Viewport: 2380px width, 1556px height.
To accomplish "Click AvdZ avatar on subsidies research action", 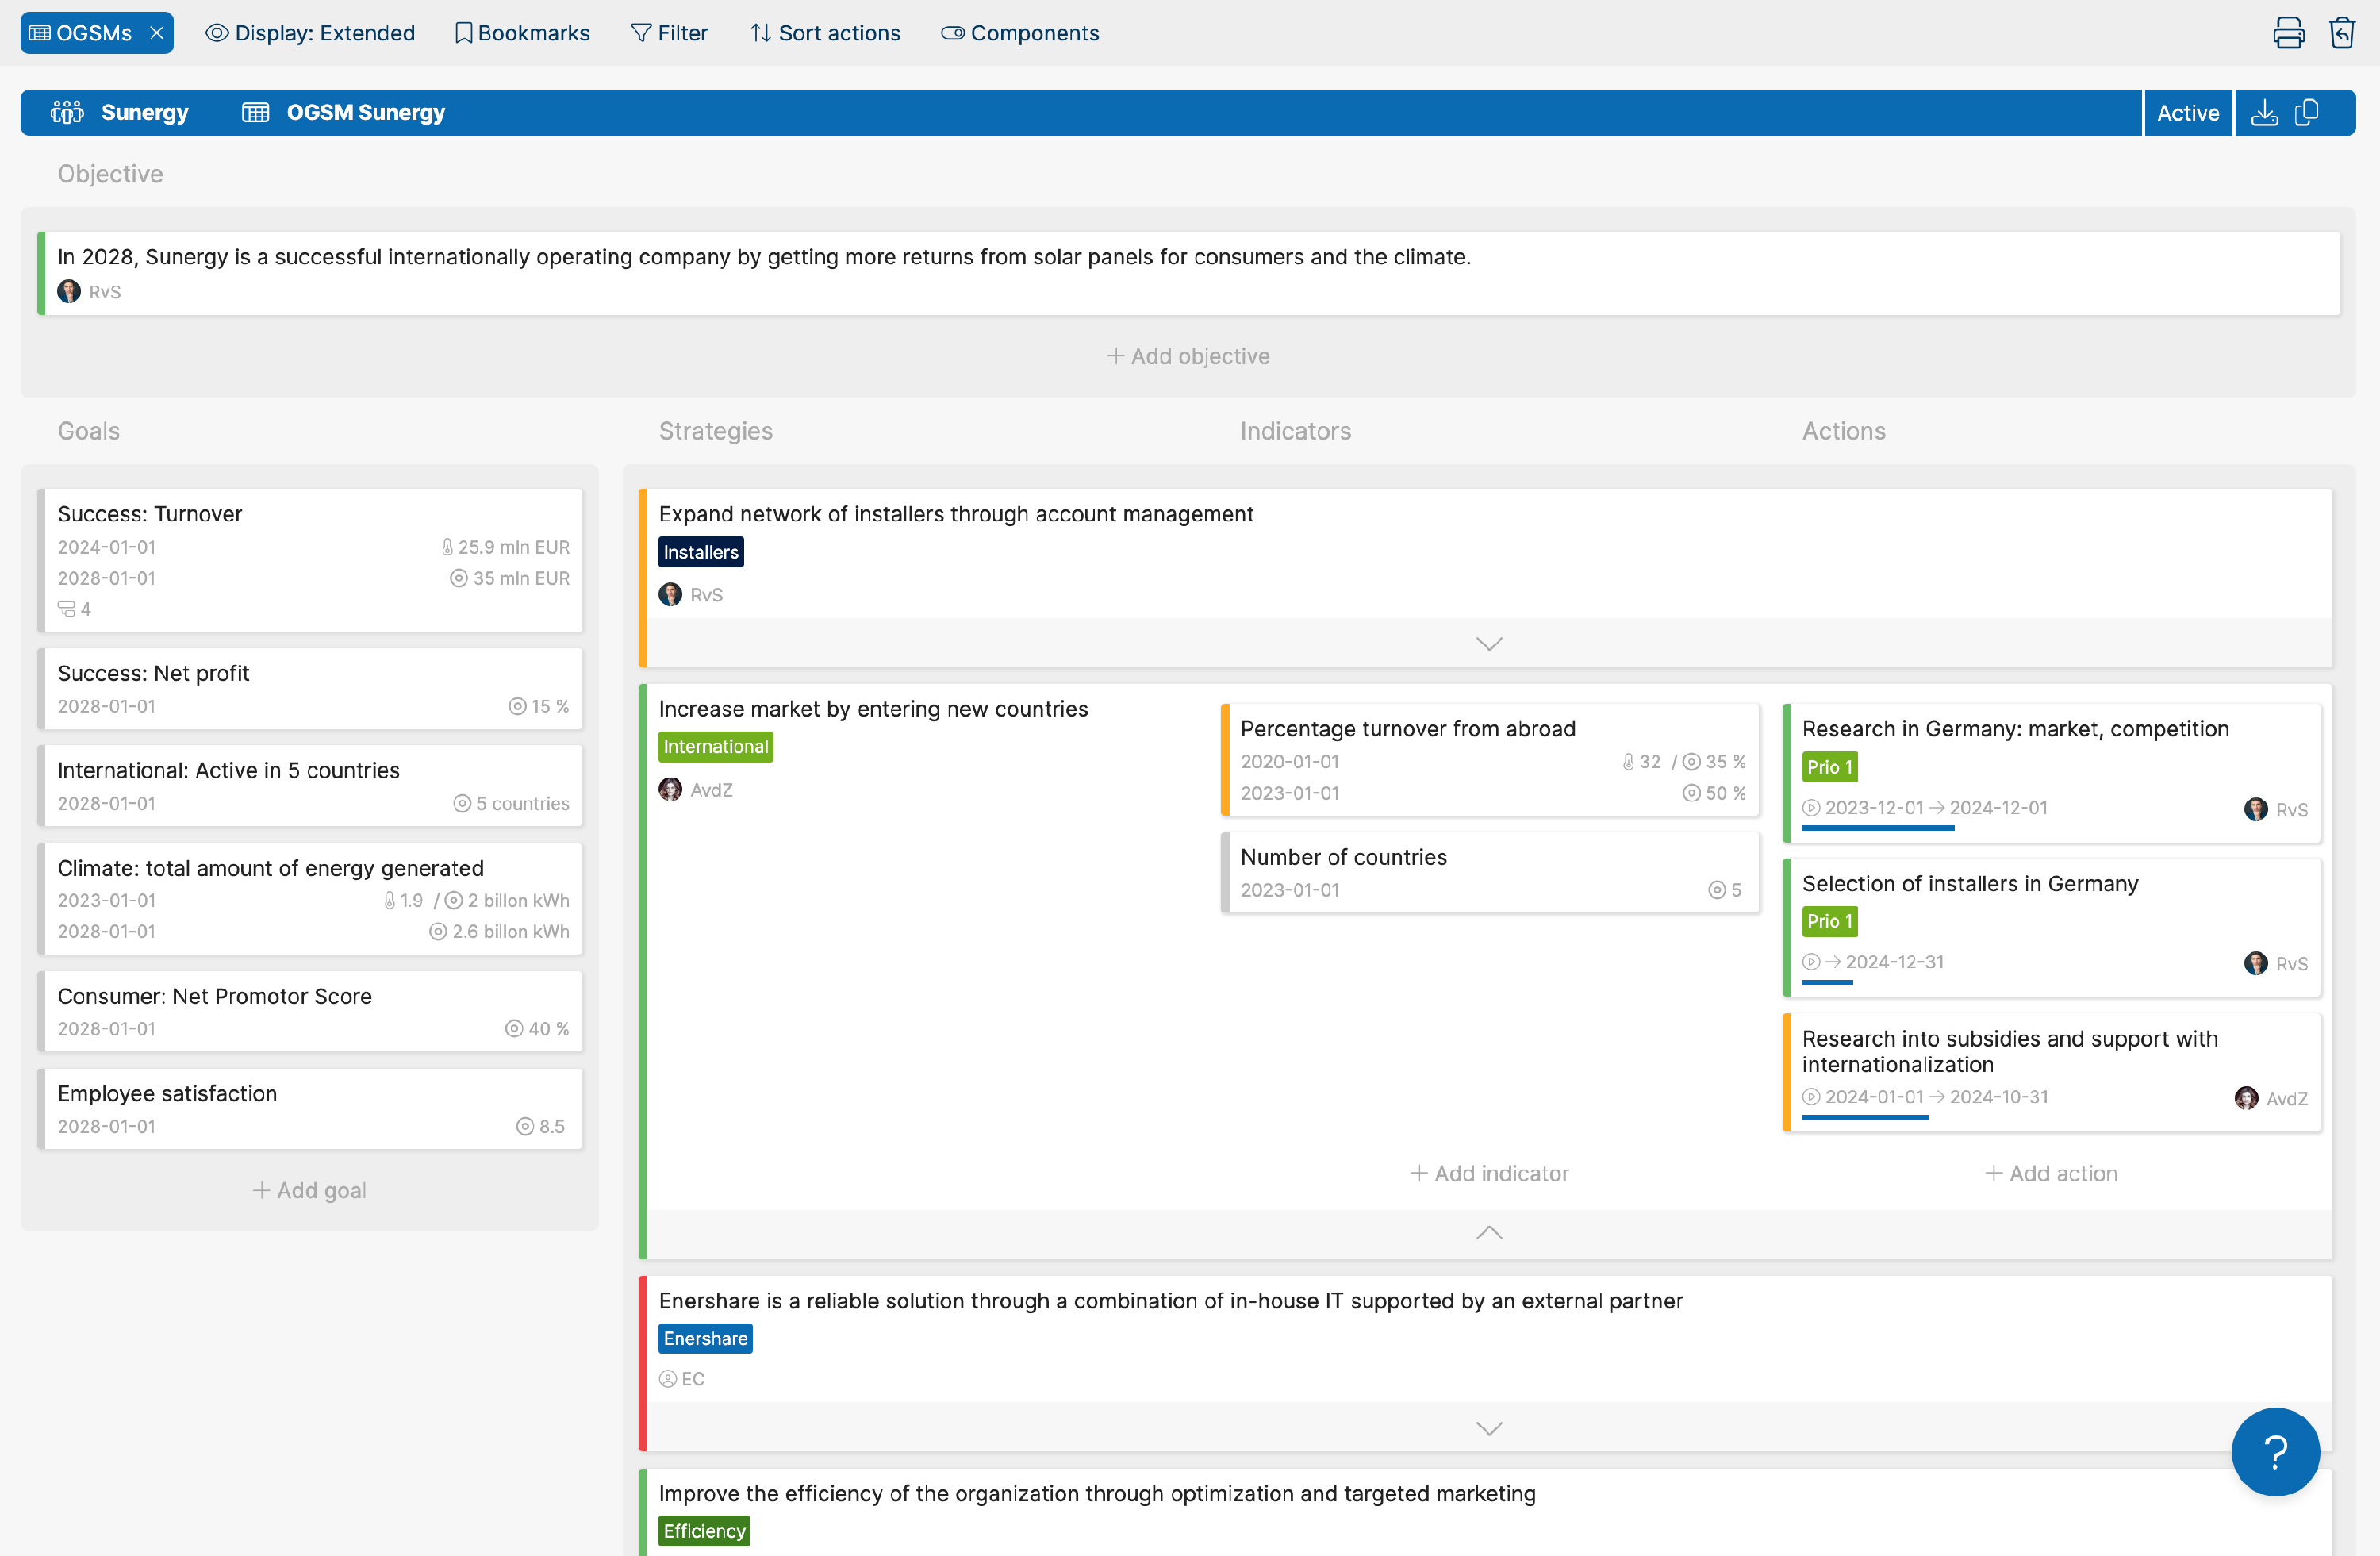I will (x=2246, y=1098).
